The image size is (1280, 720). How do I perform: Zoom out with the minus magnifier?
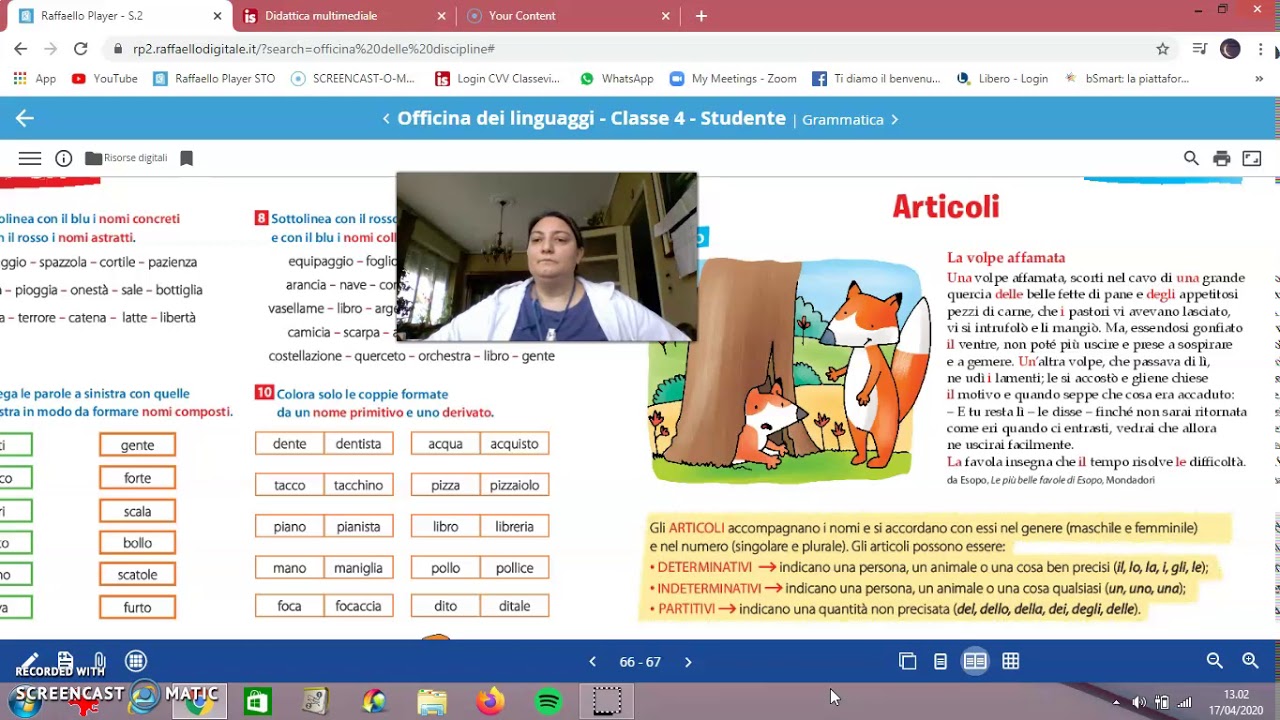[1214, 661]
